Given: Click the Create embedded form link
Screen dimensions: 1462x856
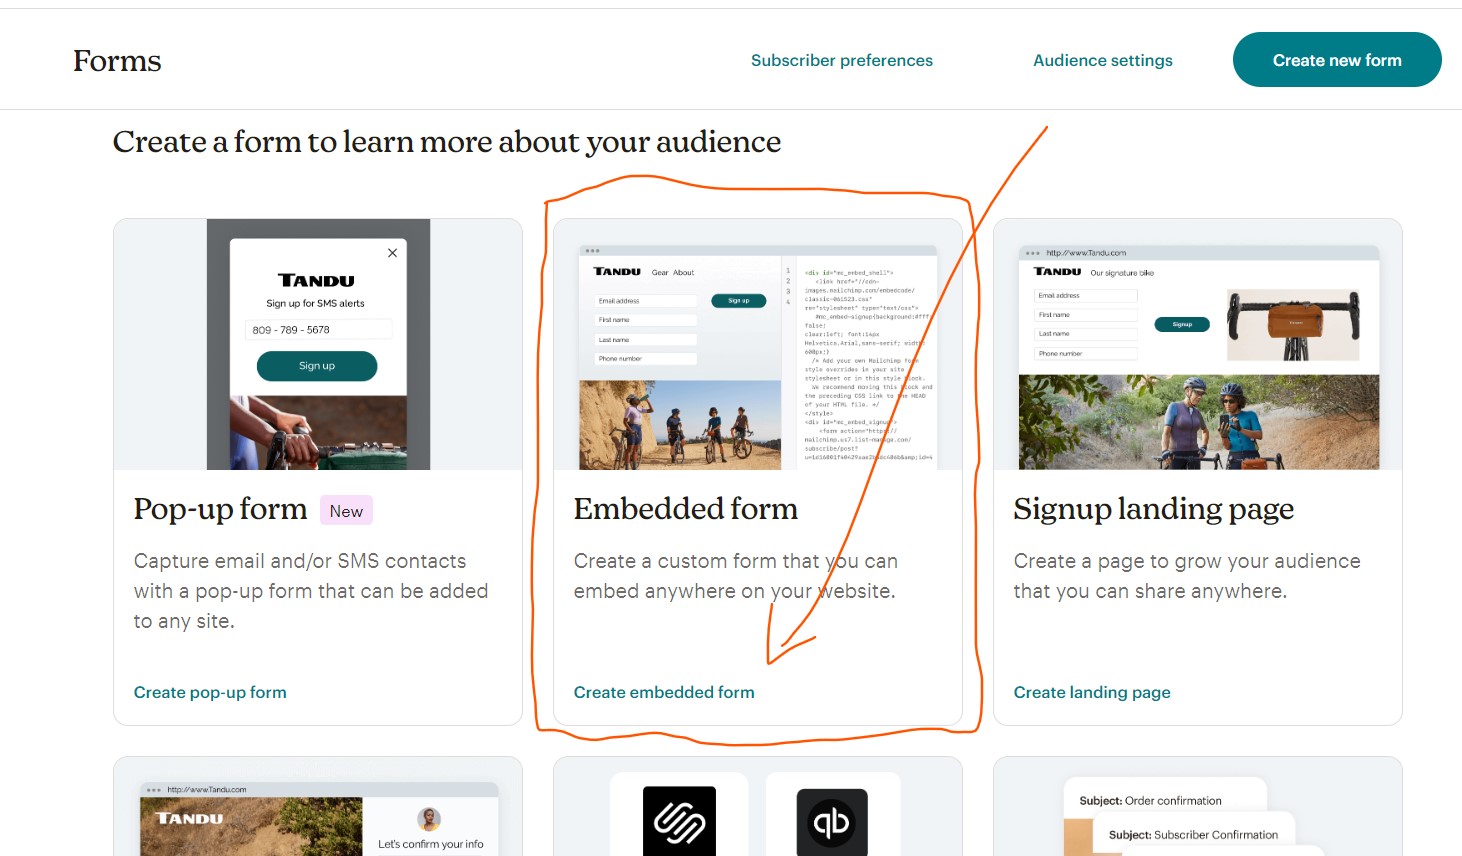Looking at the screenshot, I should coord(664,692).
